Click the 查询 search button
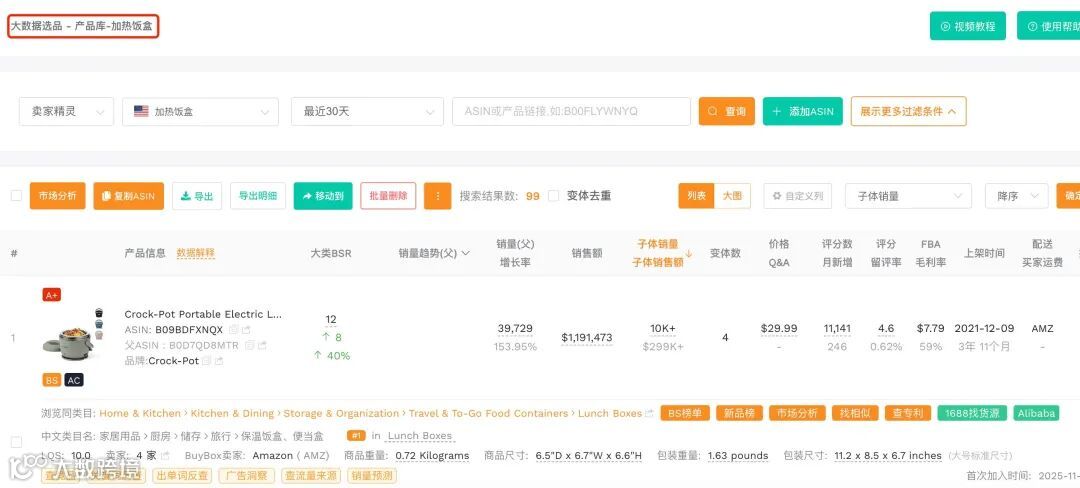This screenshot has height=488, width=1080. tap(727, 111)
